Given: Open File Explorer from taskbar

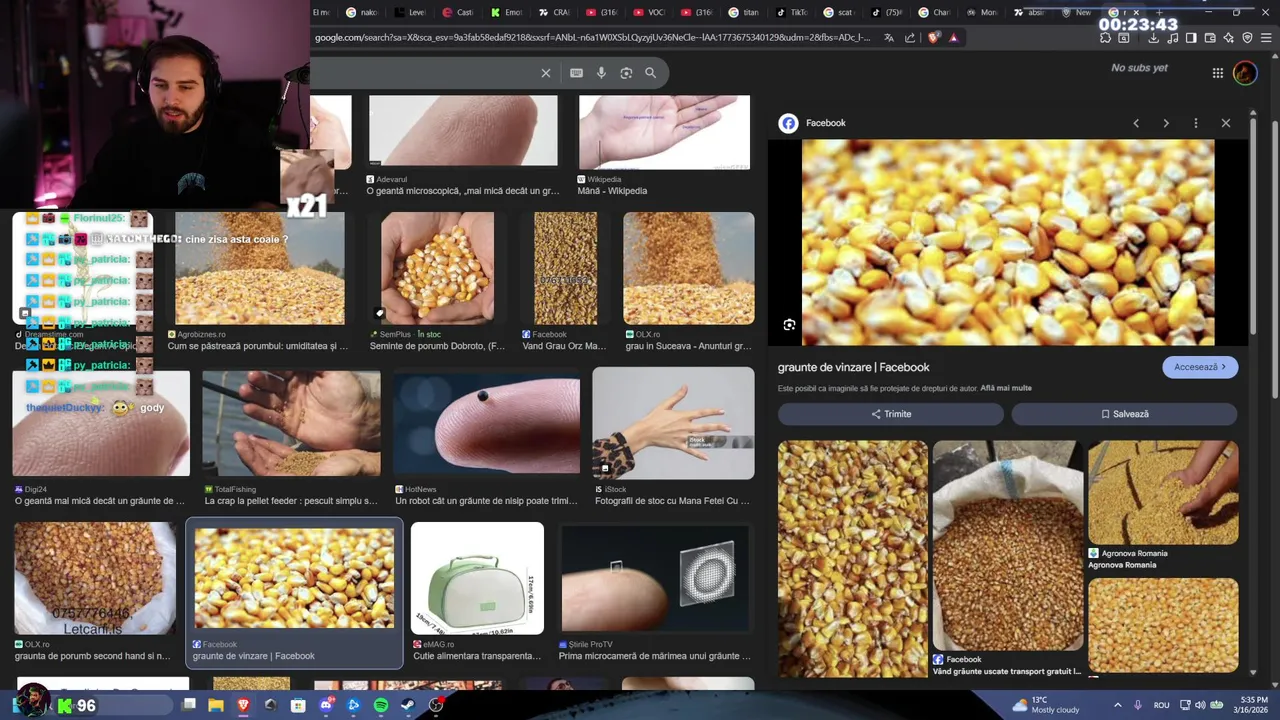Looking at the screenshot, I should (216, 705).
